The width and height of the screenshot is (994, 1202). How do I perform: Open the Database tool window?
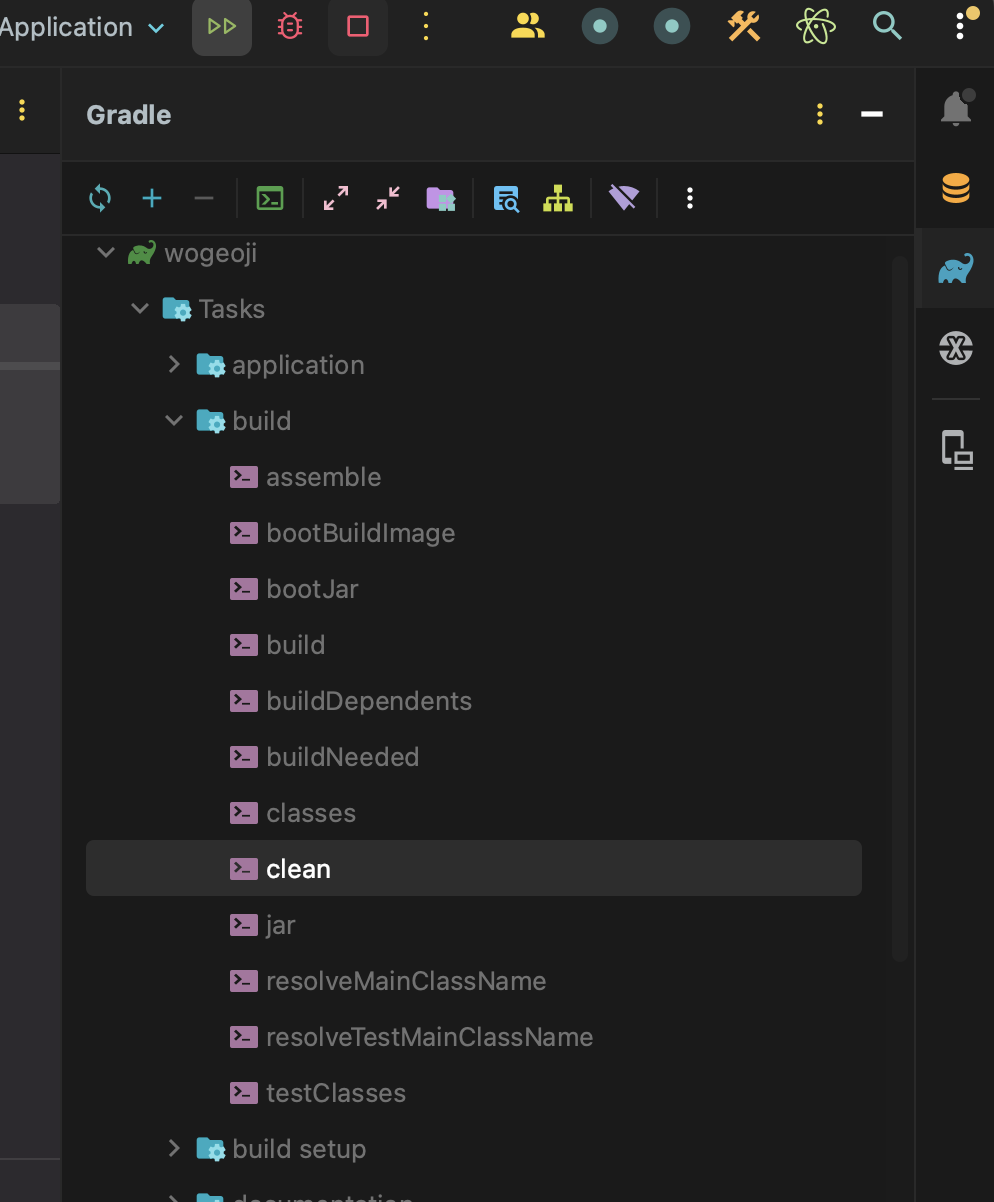[x=956, y=188]
